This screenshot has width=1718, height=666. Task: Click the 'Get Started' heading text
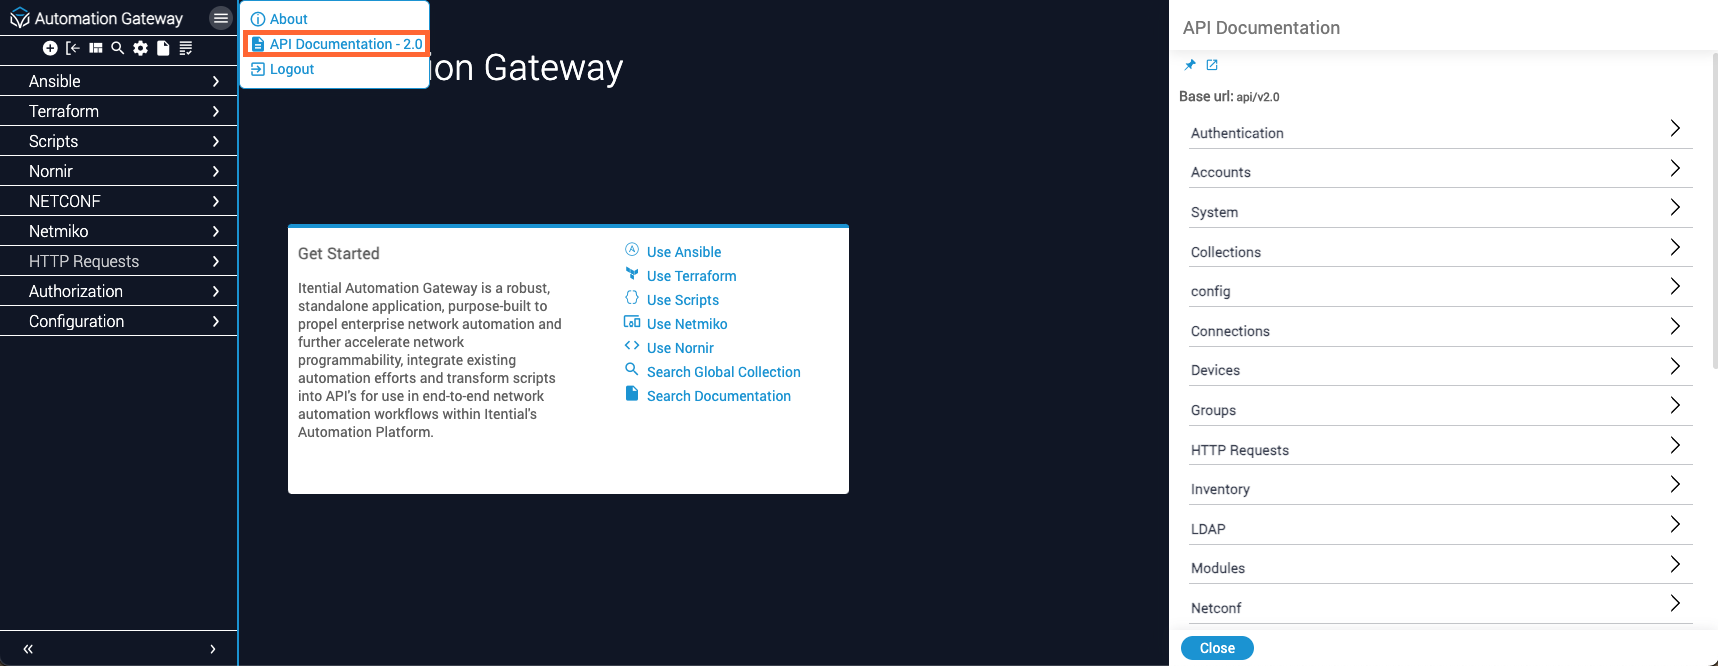(x=339, y=254)
